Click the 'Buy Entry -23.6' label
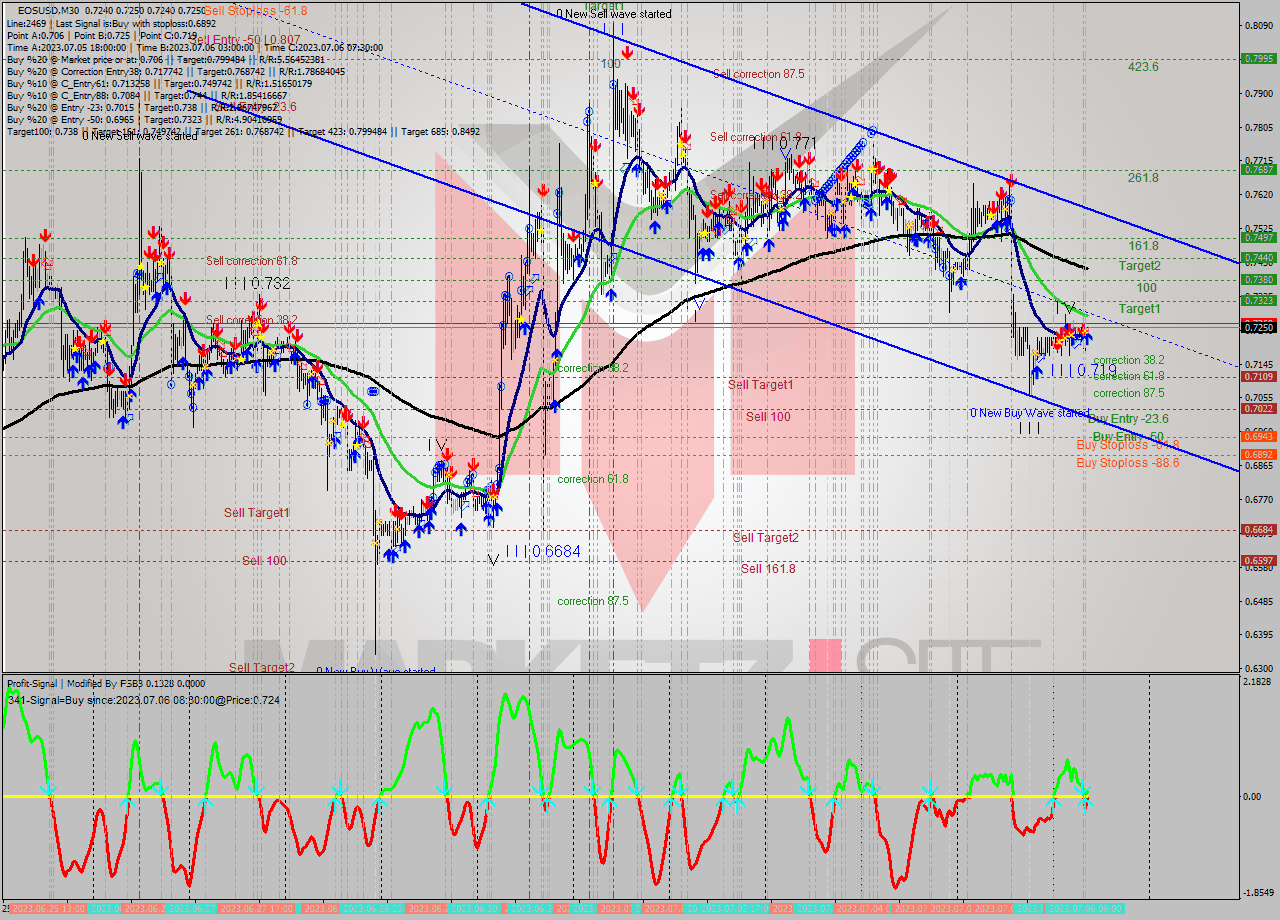Screen dimensions: 1280x920 (1128, 418)
